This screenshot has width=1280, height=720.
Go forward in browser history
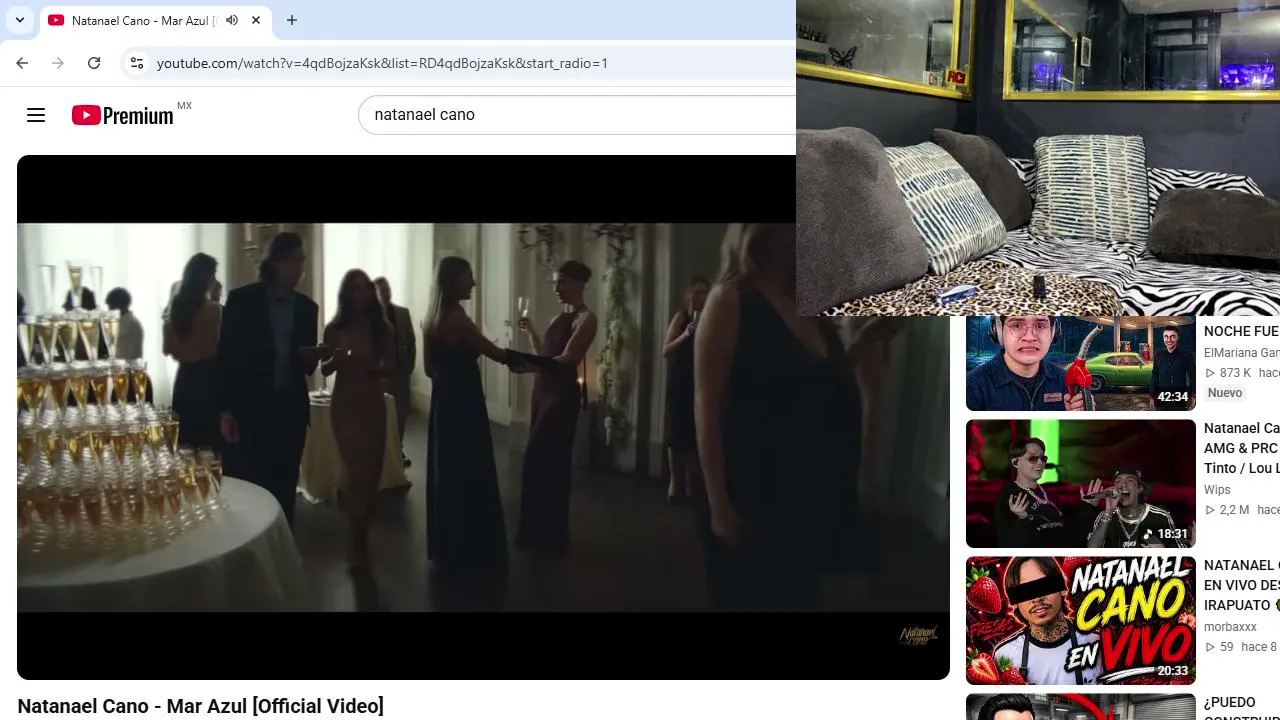58,63
